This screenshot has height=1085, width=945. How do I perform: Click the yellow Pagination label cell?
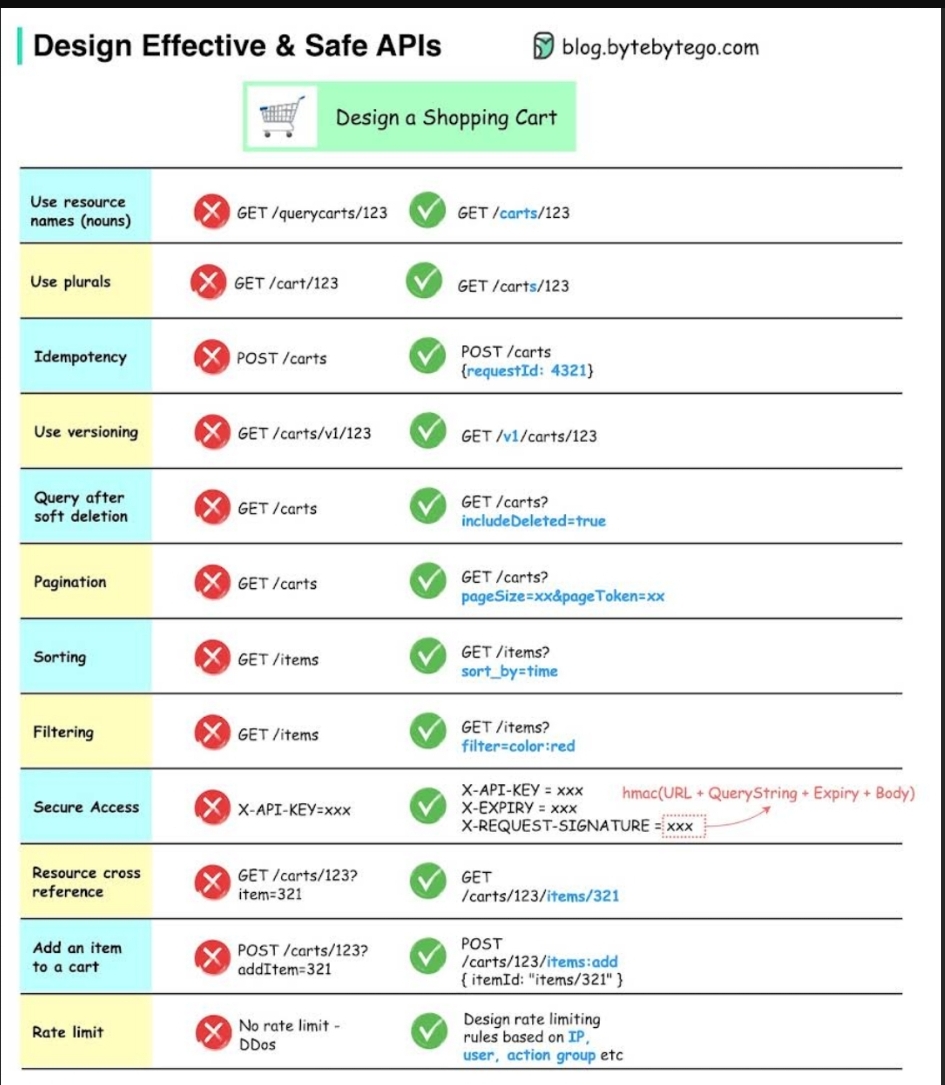tap(85, 582)
